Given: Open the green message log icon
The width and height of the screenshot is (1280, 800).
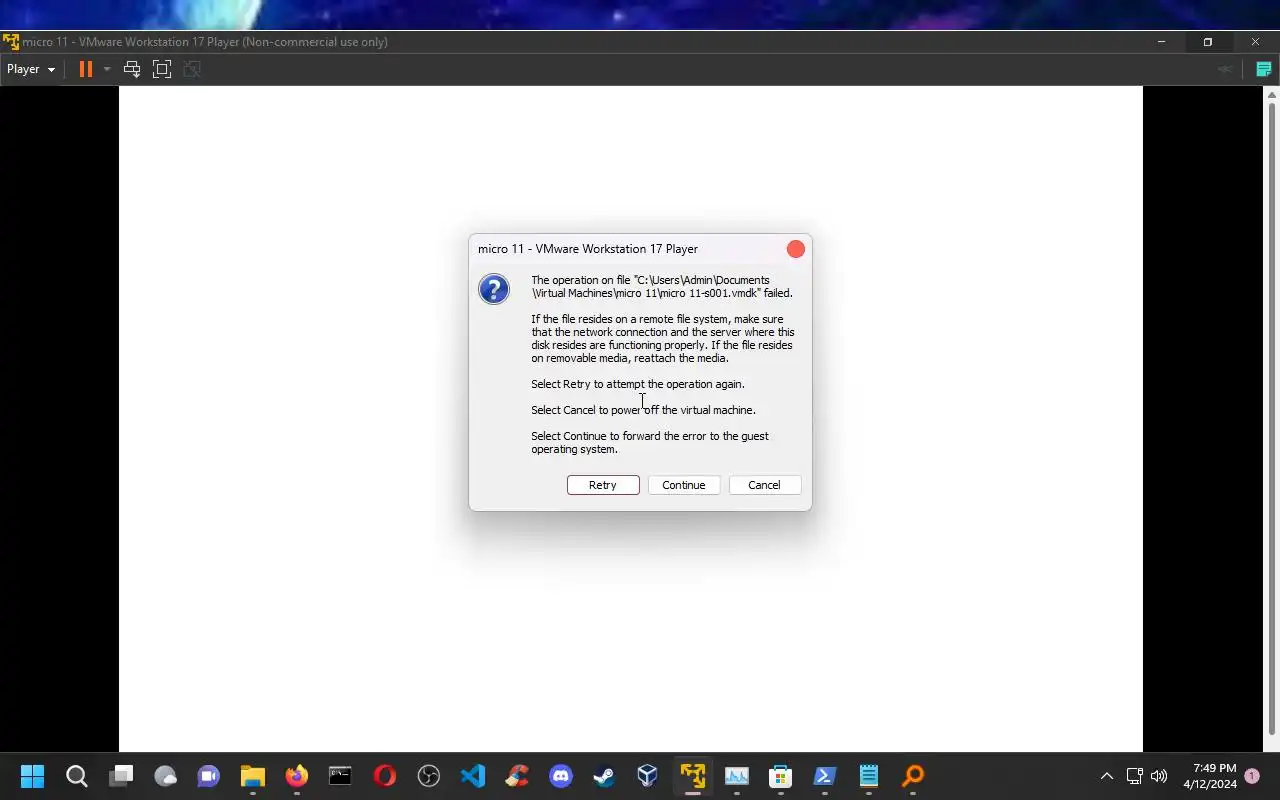Looking at the screenshot, I should [x=1263, y=69].
